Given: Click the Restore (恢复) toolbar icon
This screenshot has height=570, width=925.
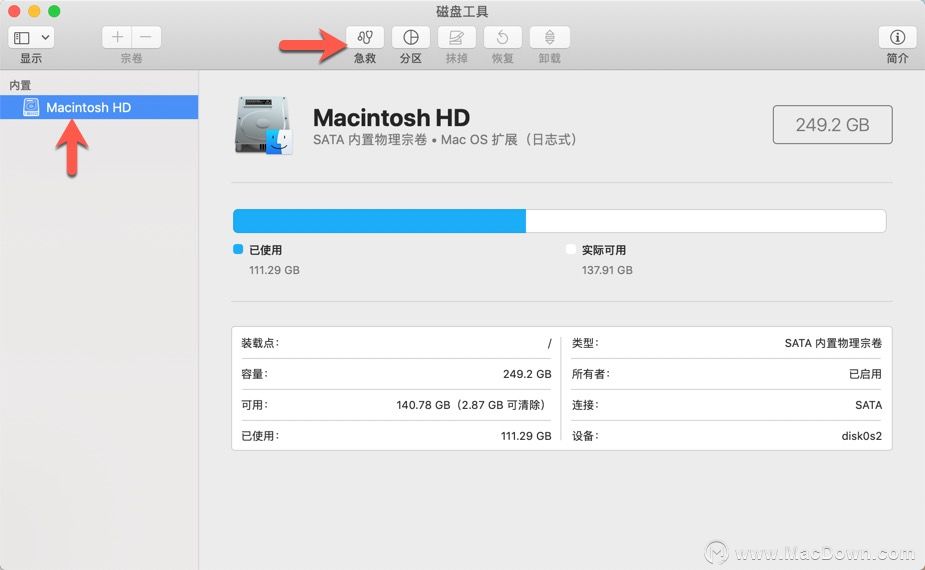Looking at the screenshot, I should point(502,37).
